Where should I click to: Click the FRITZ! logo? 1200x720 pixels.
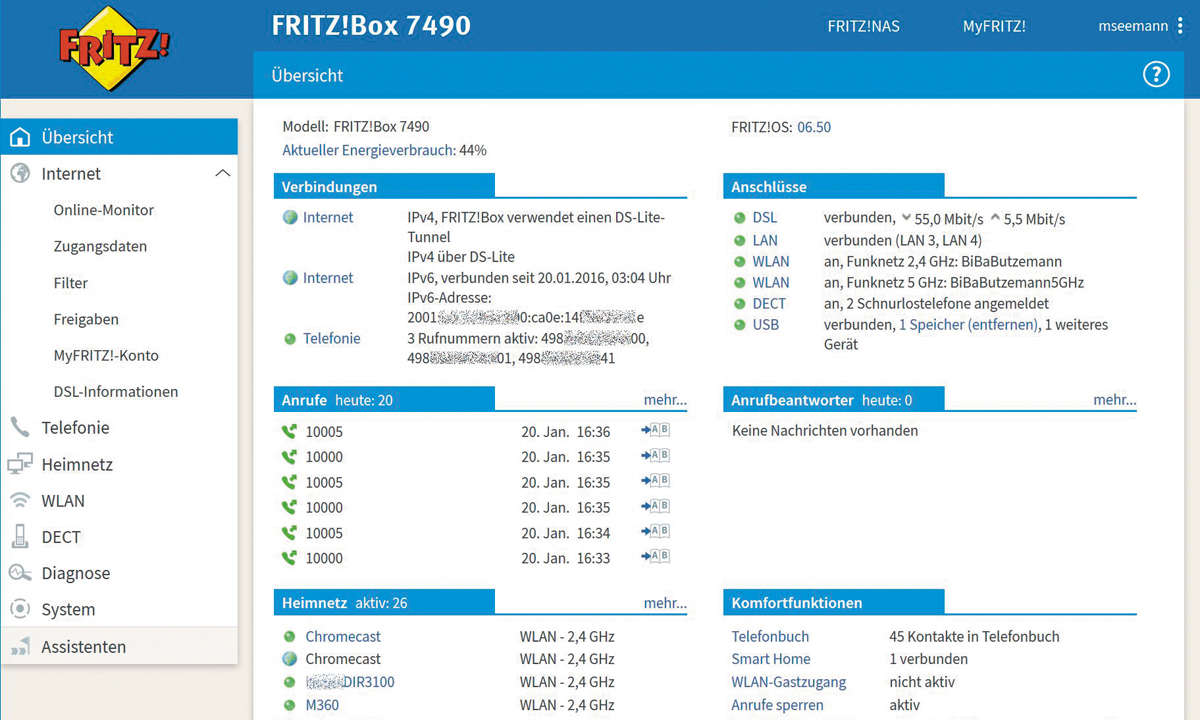(113, 49)
